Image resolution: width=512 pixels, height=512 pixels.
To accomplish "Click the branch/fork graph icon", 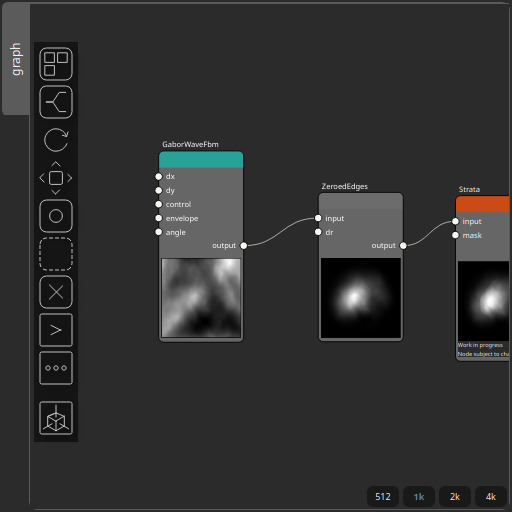I will pyautogui.click(x=56, y=102).
